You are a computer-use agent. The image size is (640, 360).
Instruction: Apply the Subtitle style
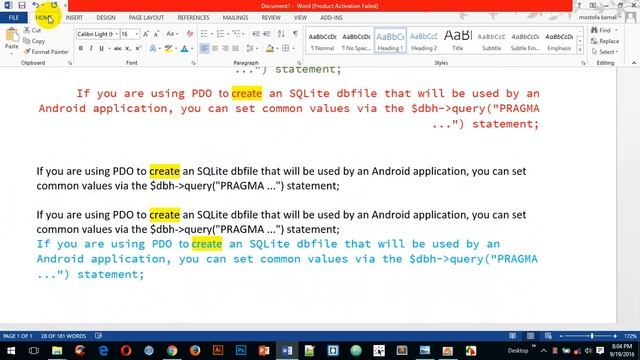point(492,41)
